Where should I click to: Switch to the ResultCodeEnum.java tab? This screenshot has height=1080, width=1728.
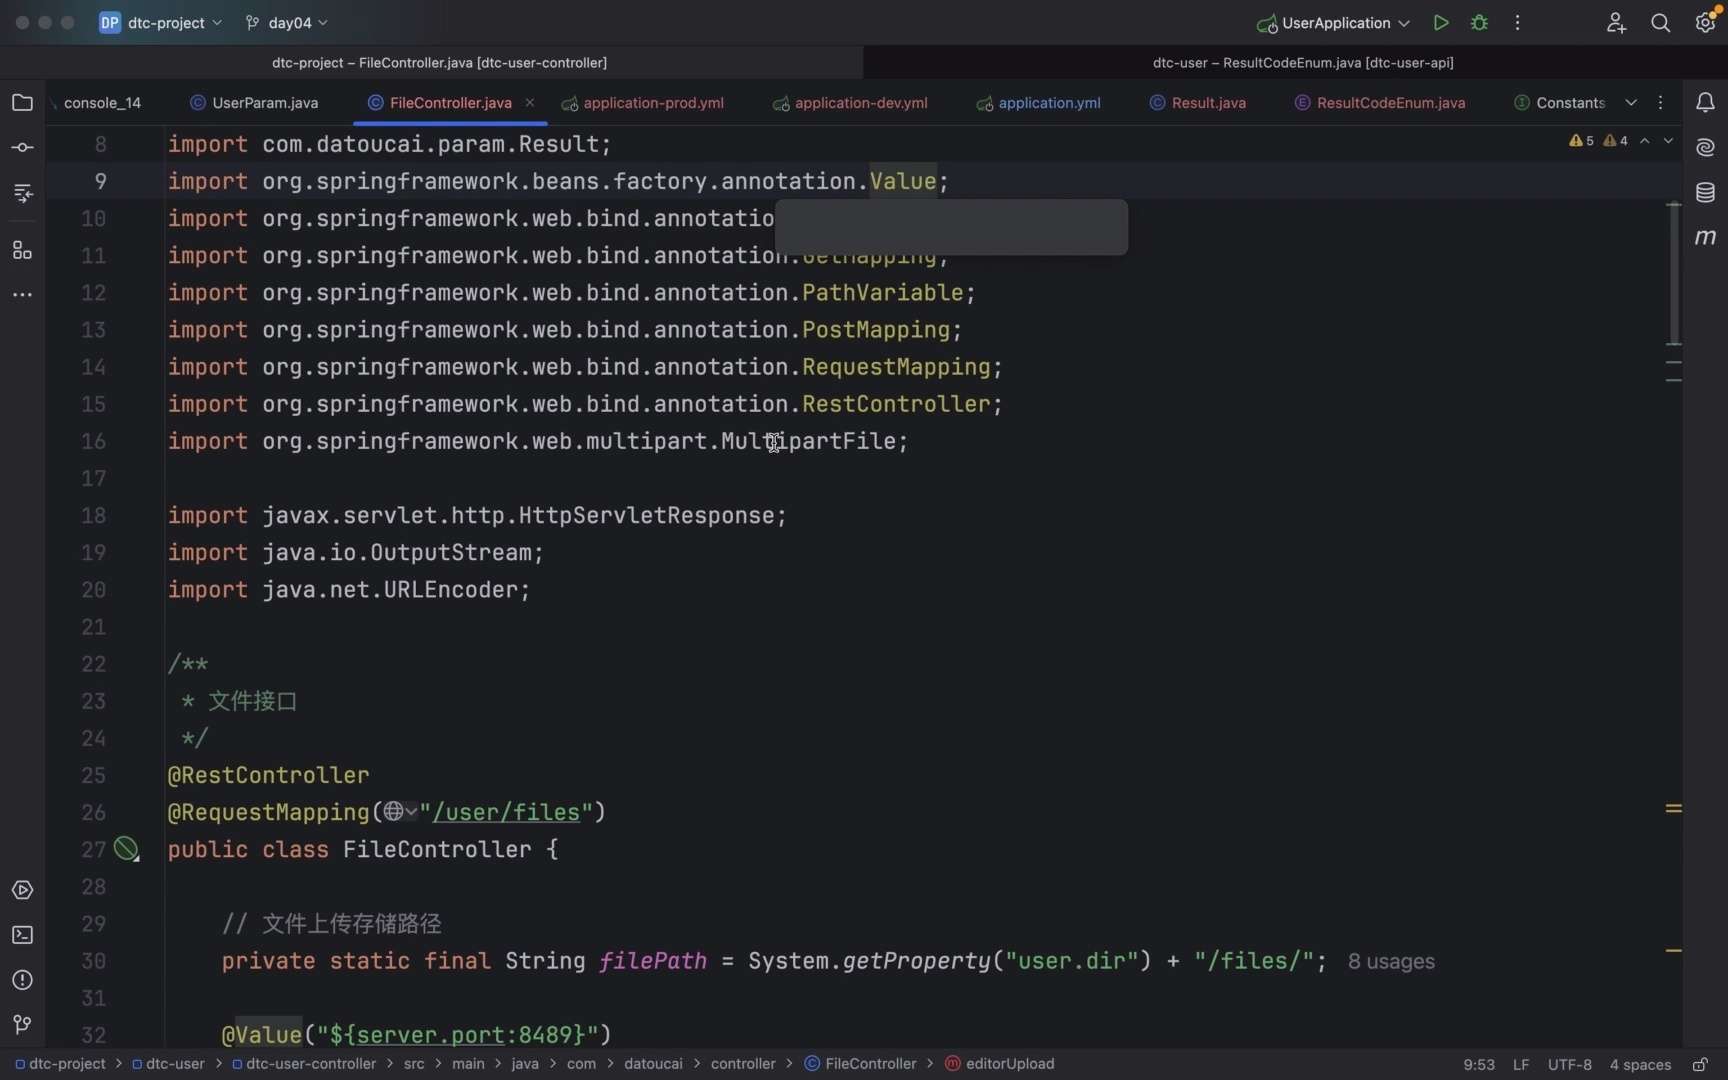coord(1390,103)
